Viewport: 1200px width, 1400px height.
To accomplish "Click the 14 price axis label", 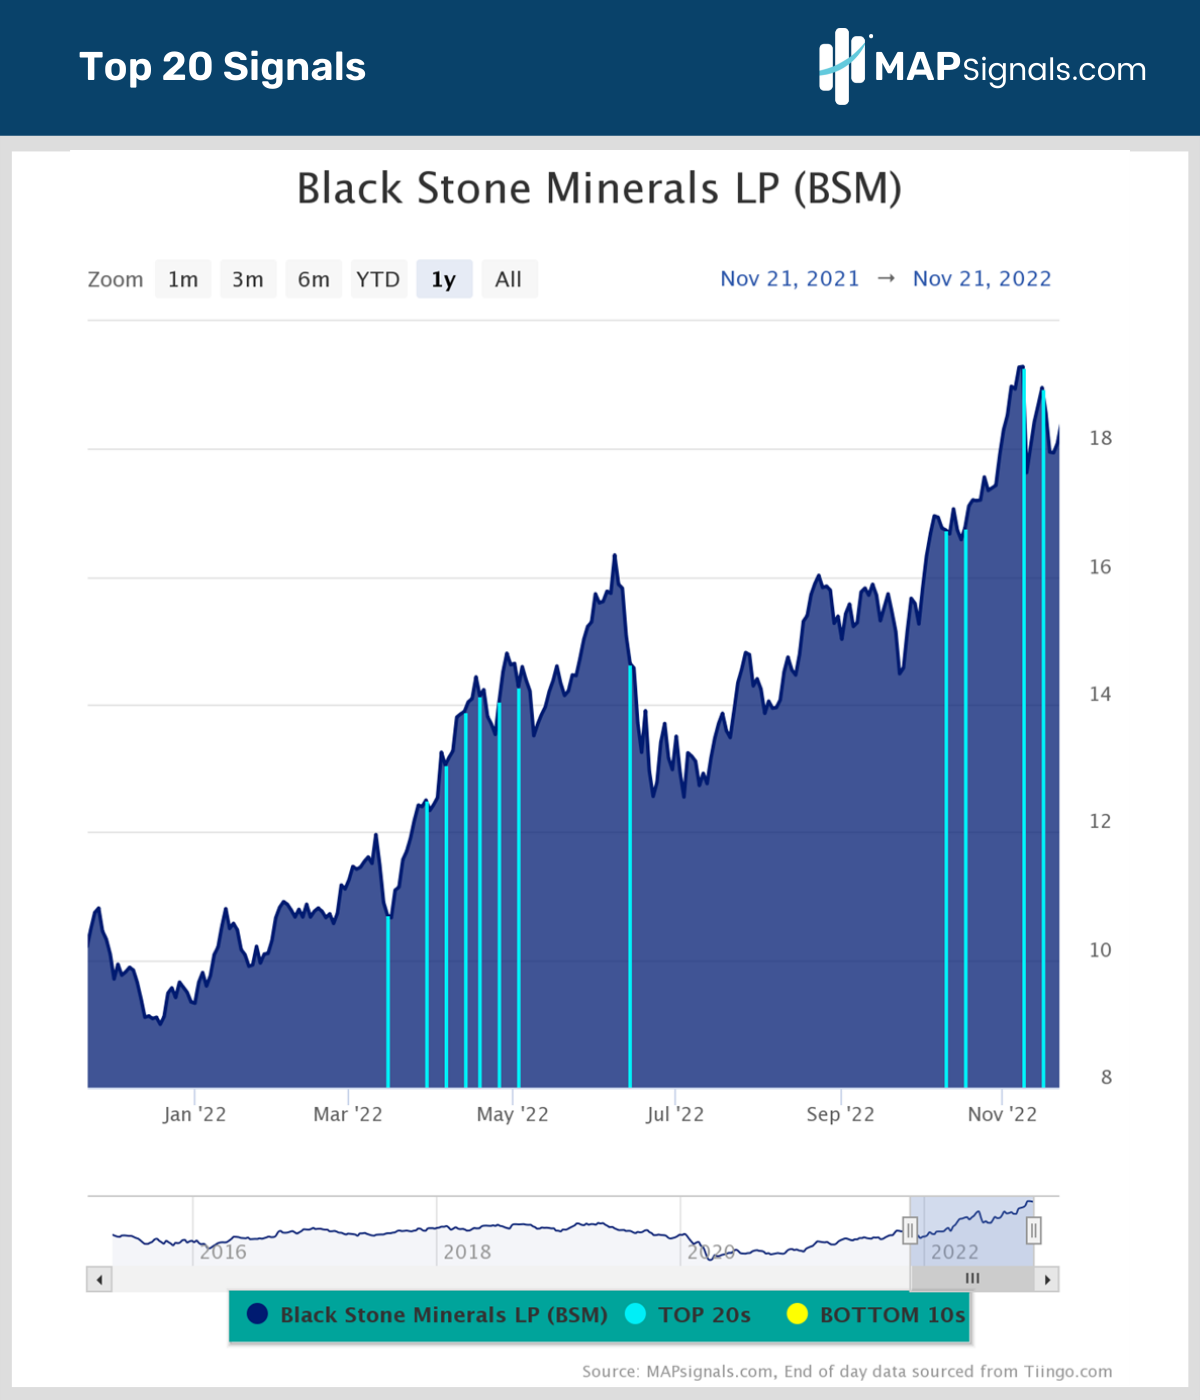I will (x=1100, y=694).
